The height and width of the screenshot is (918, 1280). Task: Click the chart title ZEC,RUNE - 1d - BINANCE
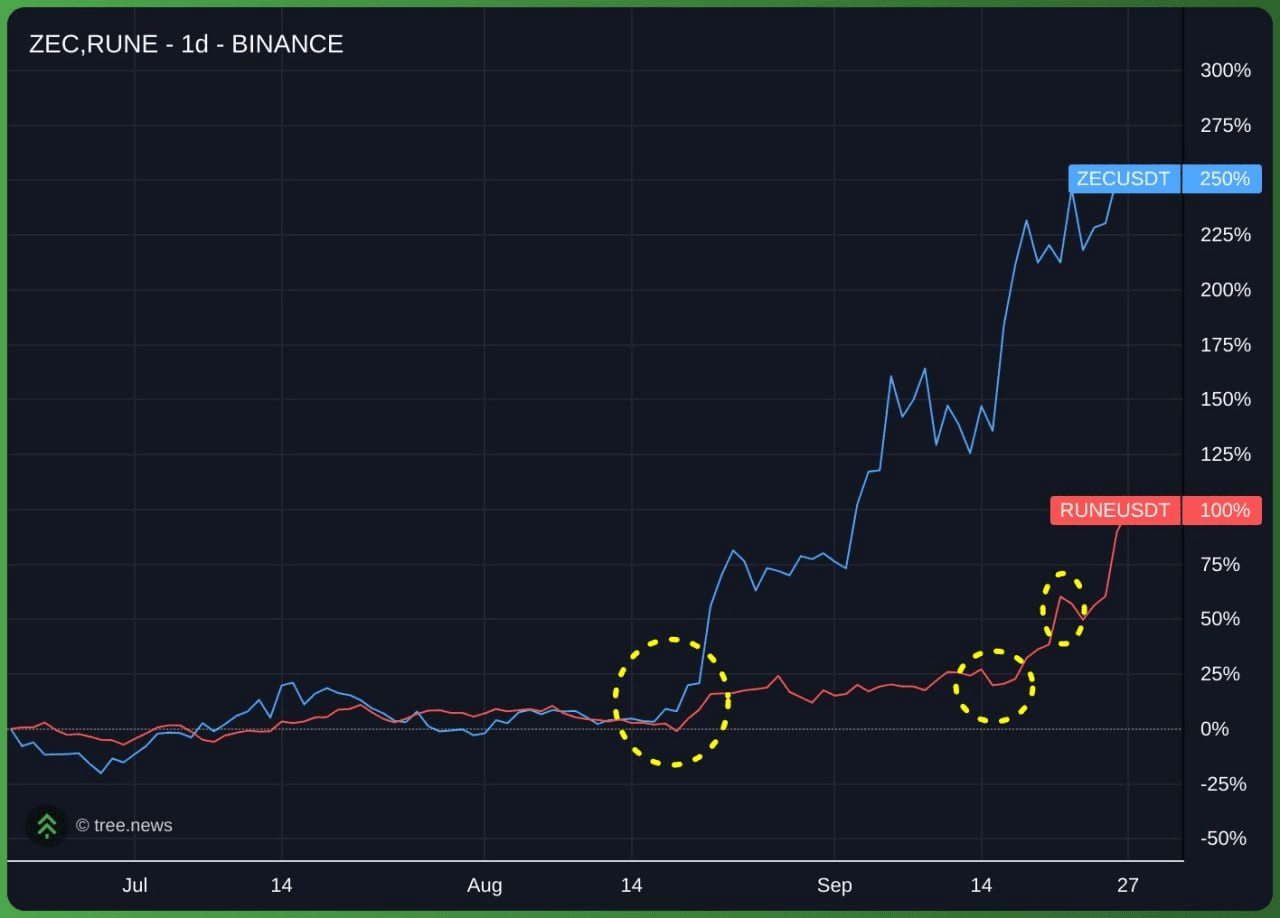186,44
